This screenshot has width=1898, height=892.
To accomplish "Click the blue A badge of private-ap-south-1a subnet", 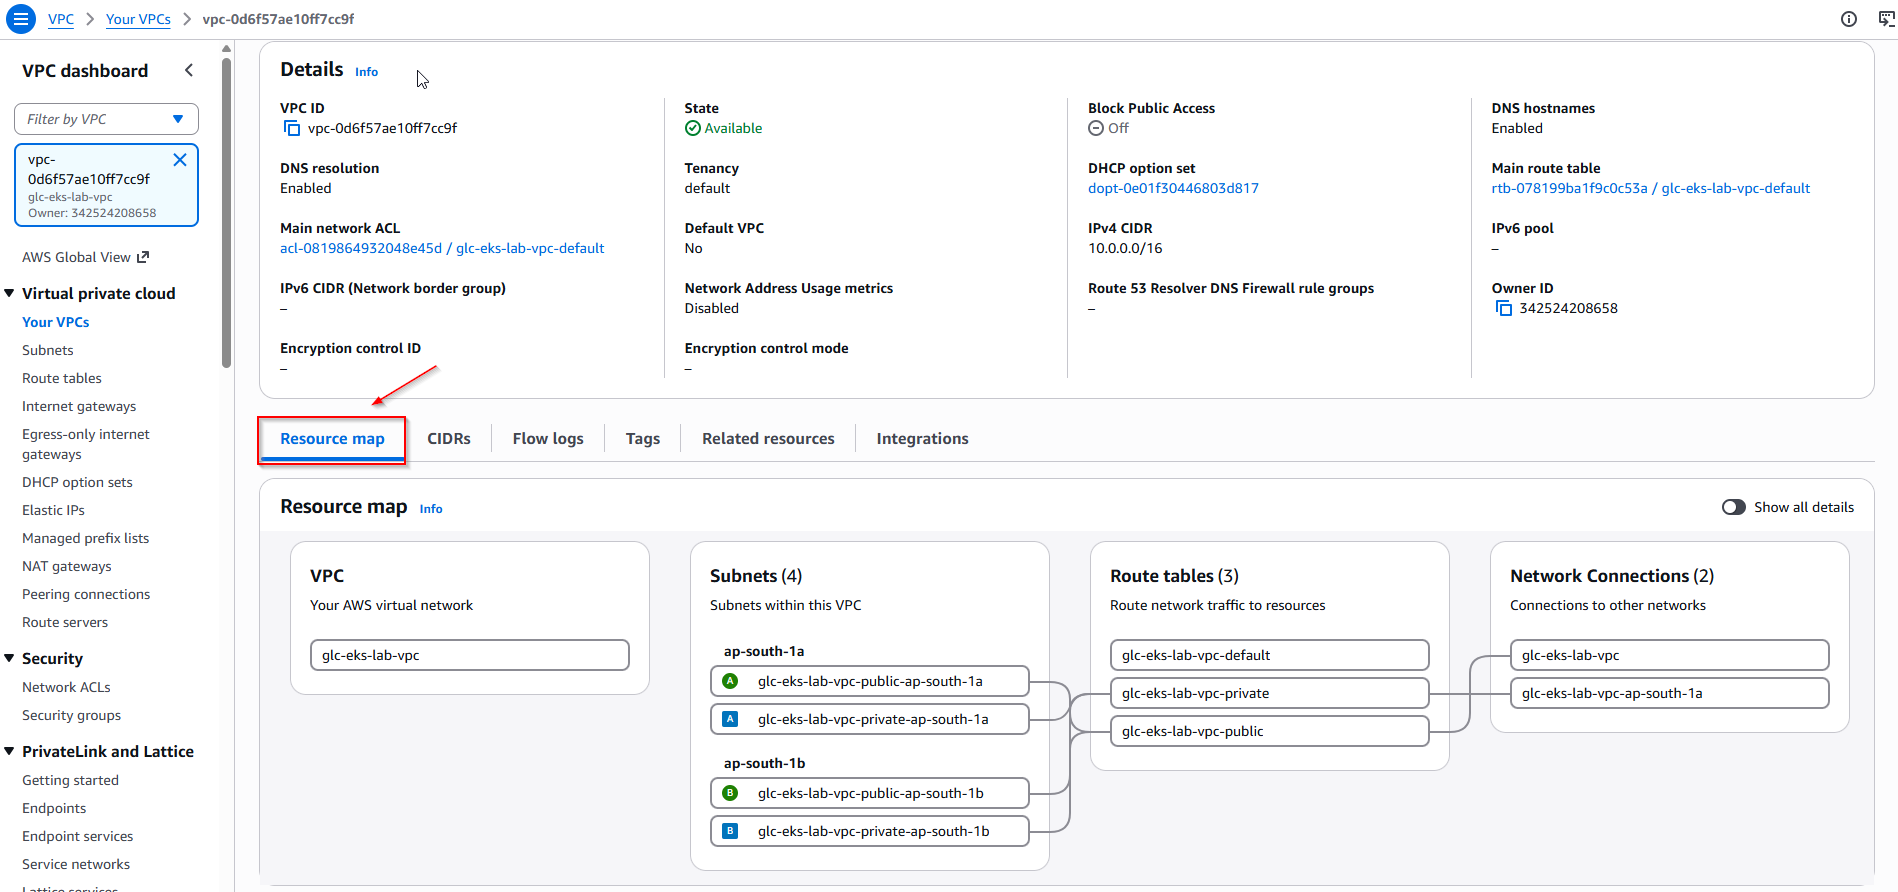I will point(730,719).
